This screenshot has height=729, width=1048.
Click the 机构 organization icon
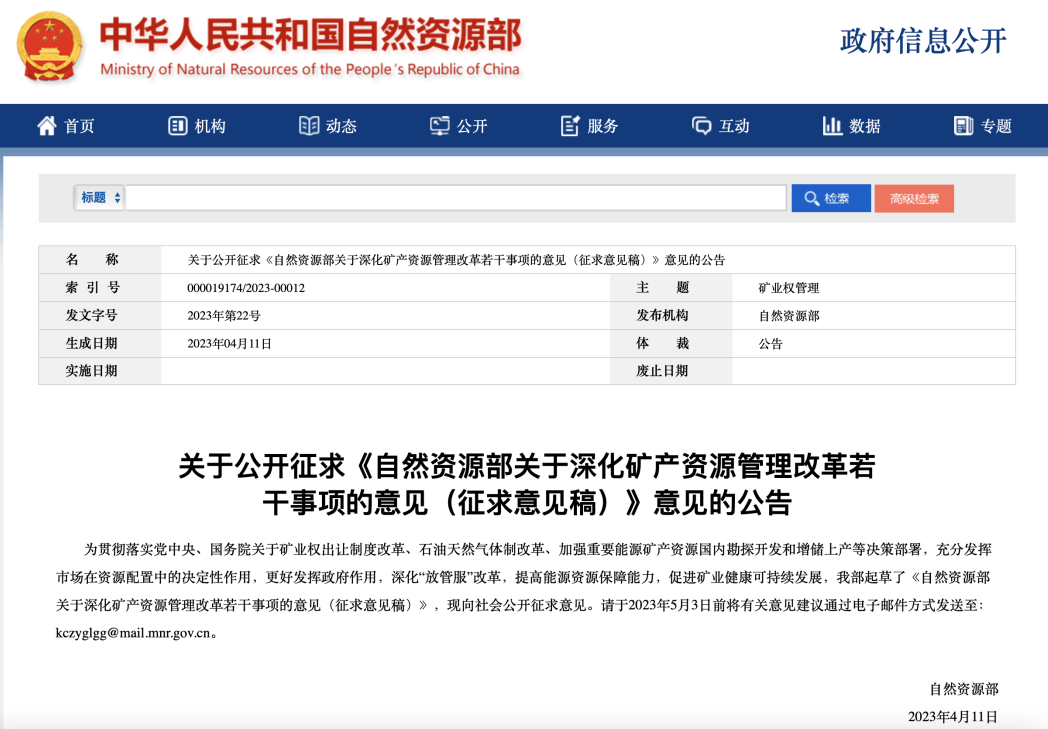(178, 126)
